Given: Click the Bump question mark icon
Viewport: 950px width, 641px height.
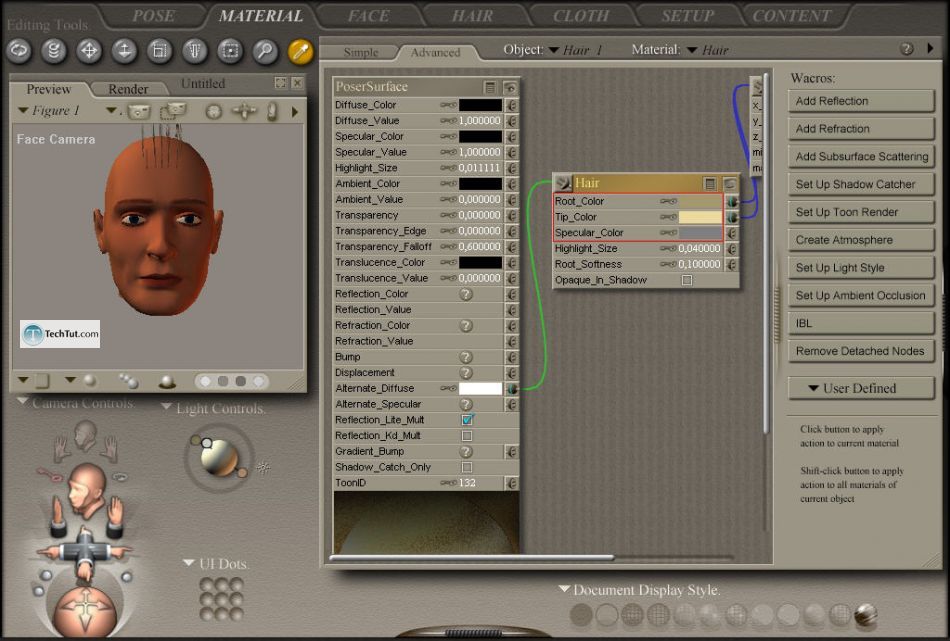Looking at the screenshot, I should point(466,357).
